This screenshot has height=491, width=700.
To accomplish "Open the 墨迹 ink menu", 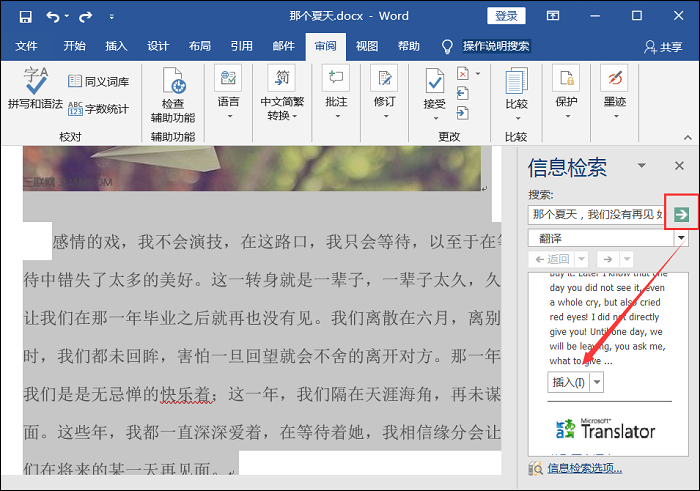I will [615, 92].
